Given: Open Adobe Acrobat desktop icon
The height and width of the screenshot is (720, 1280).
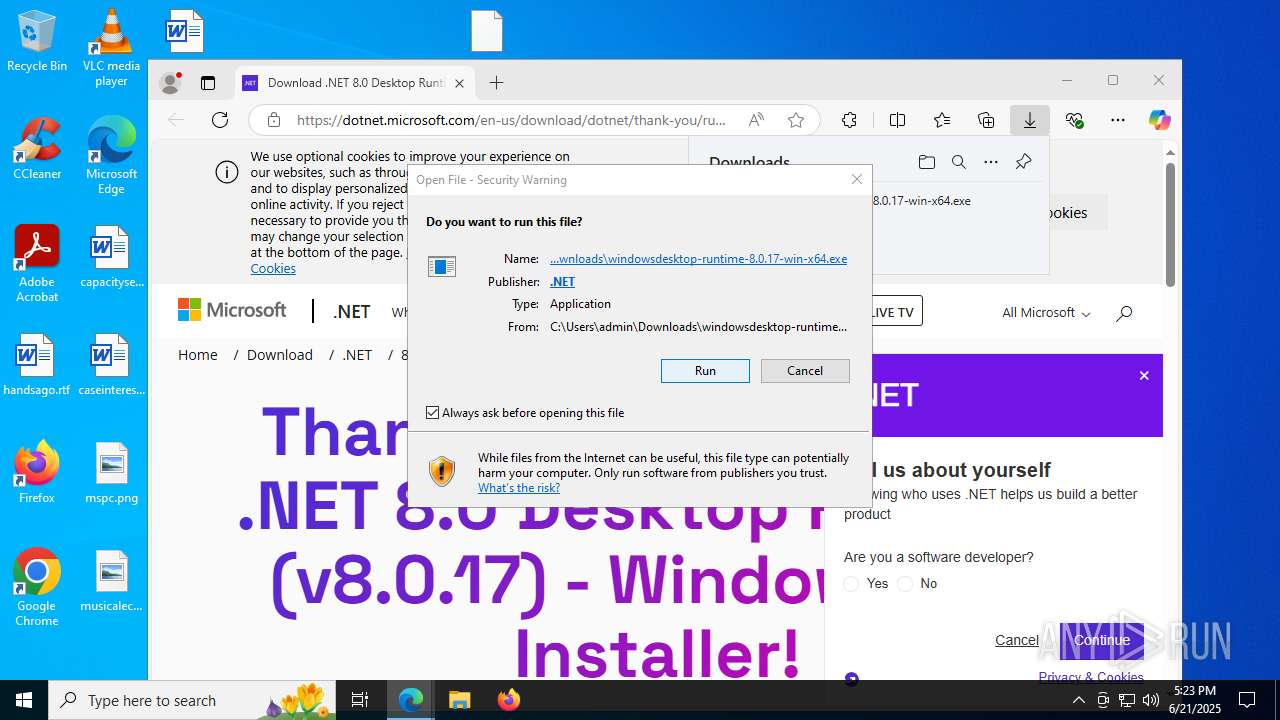Looking at the screenshot, I should click(37, 263).
